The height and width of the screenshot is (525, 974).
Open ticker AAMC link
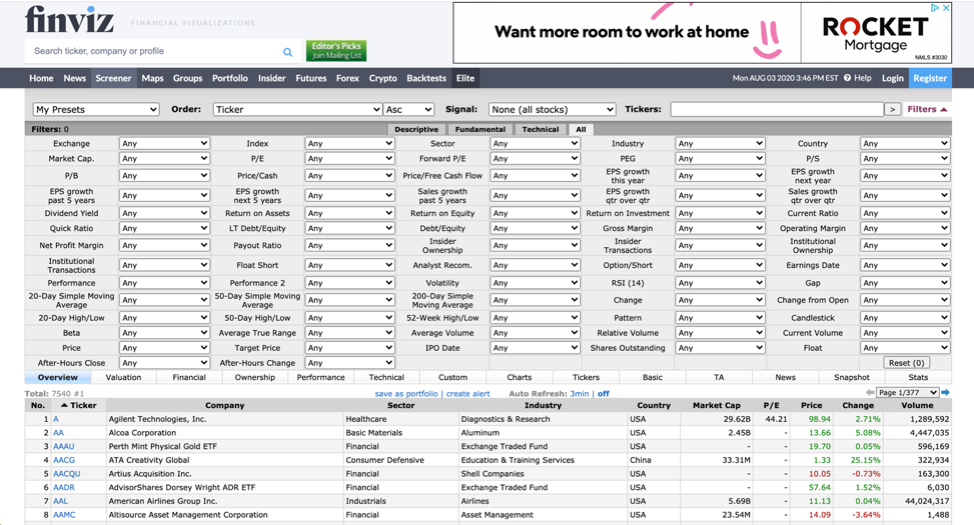(x=64, y=514)
